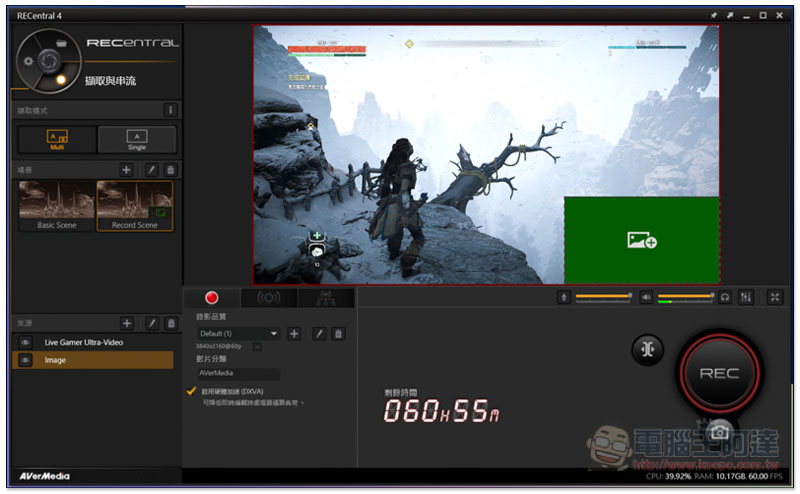Toggle visibility of Image source
Screen dimensions: 800x494
point(25,360)
